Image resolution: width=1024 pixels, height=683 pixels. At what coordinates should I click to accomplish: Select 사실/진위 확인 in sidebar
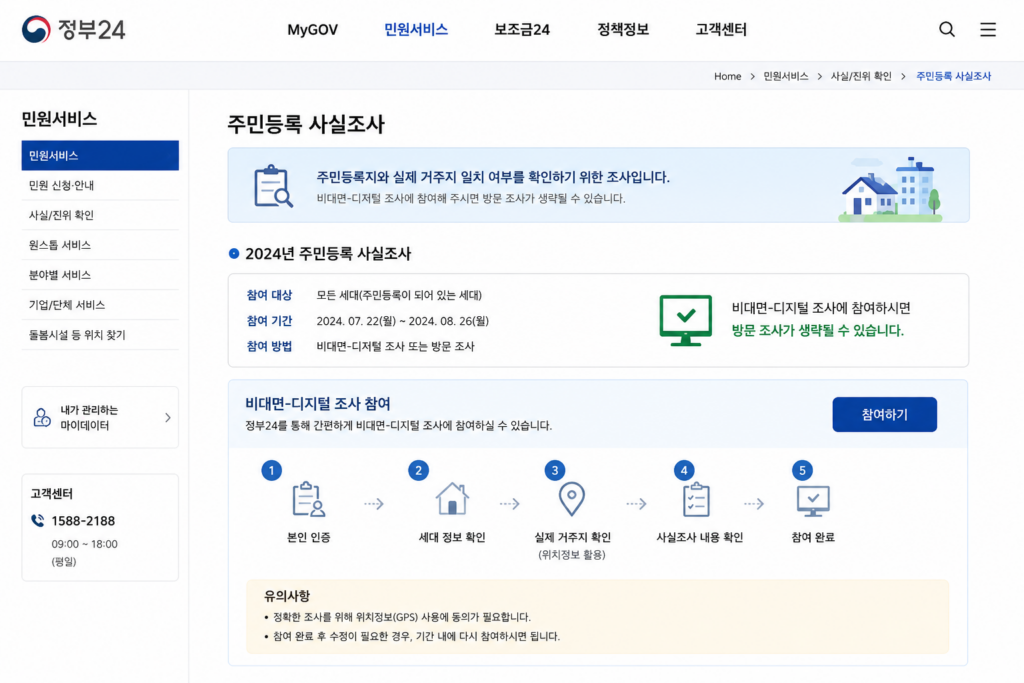[100, 215]
